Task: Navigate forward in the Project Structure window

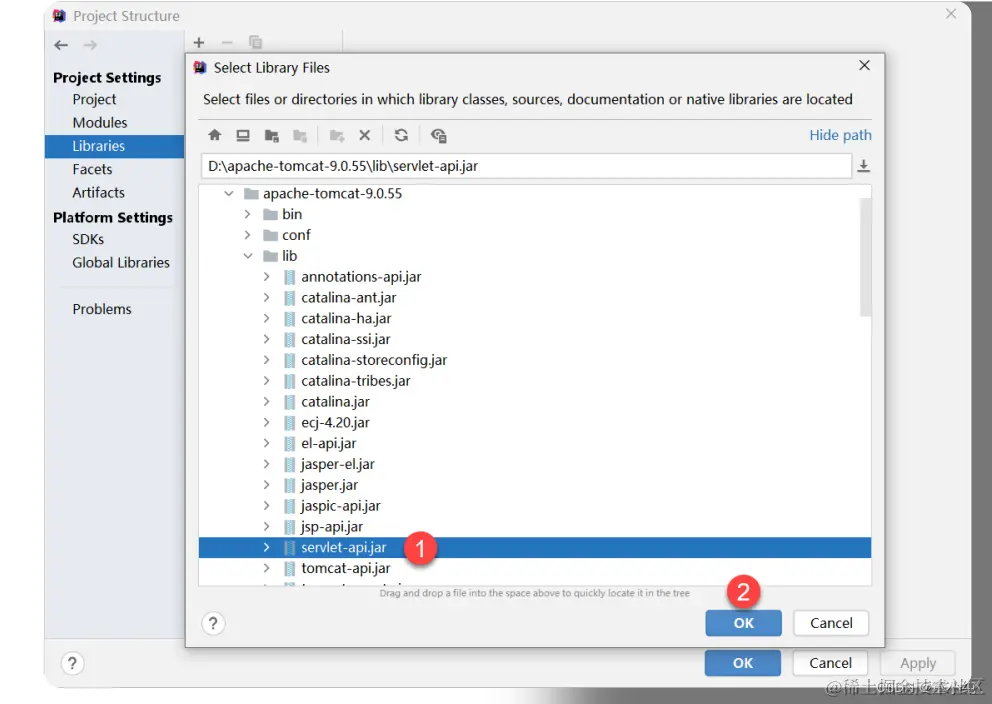Action: [90, 45]
